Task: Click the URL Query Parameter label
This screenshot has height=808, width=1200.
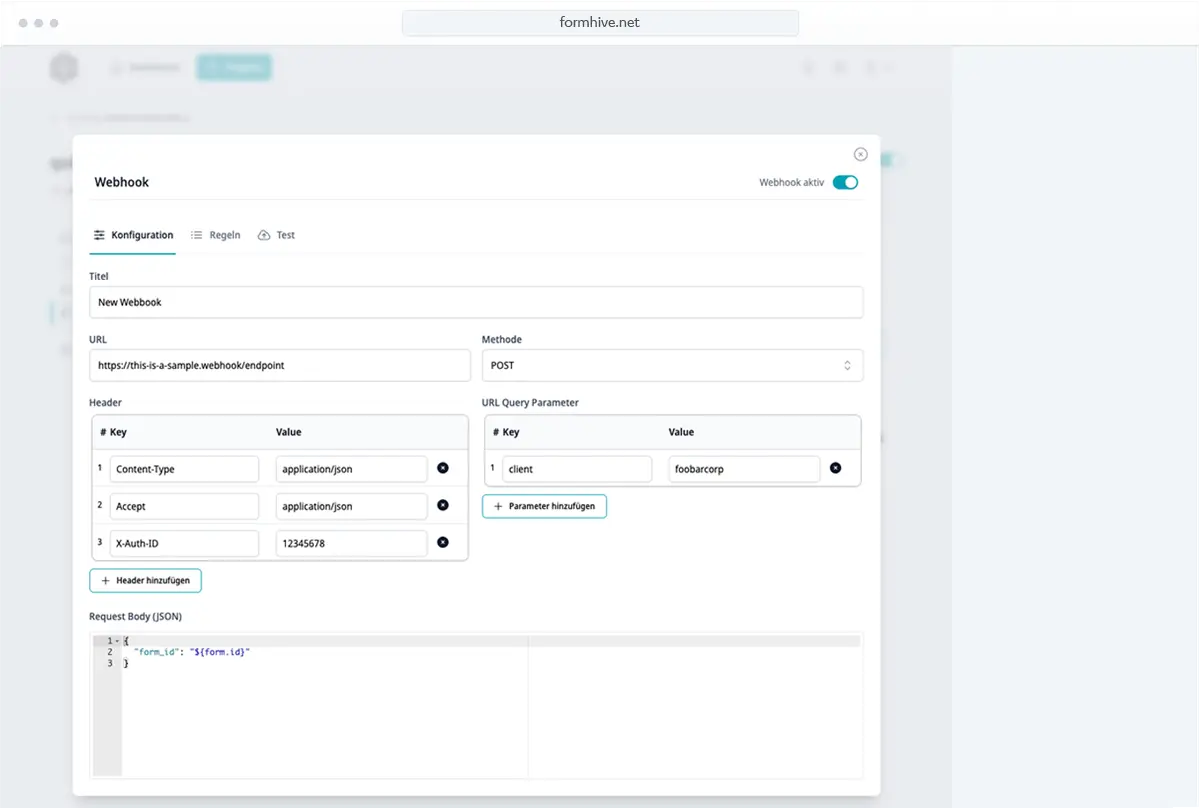Action: tap(530, 403)
